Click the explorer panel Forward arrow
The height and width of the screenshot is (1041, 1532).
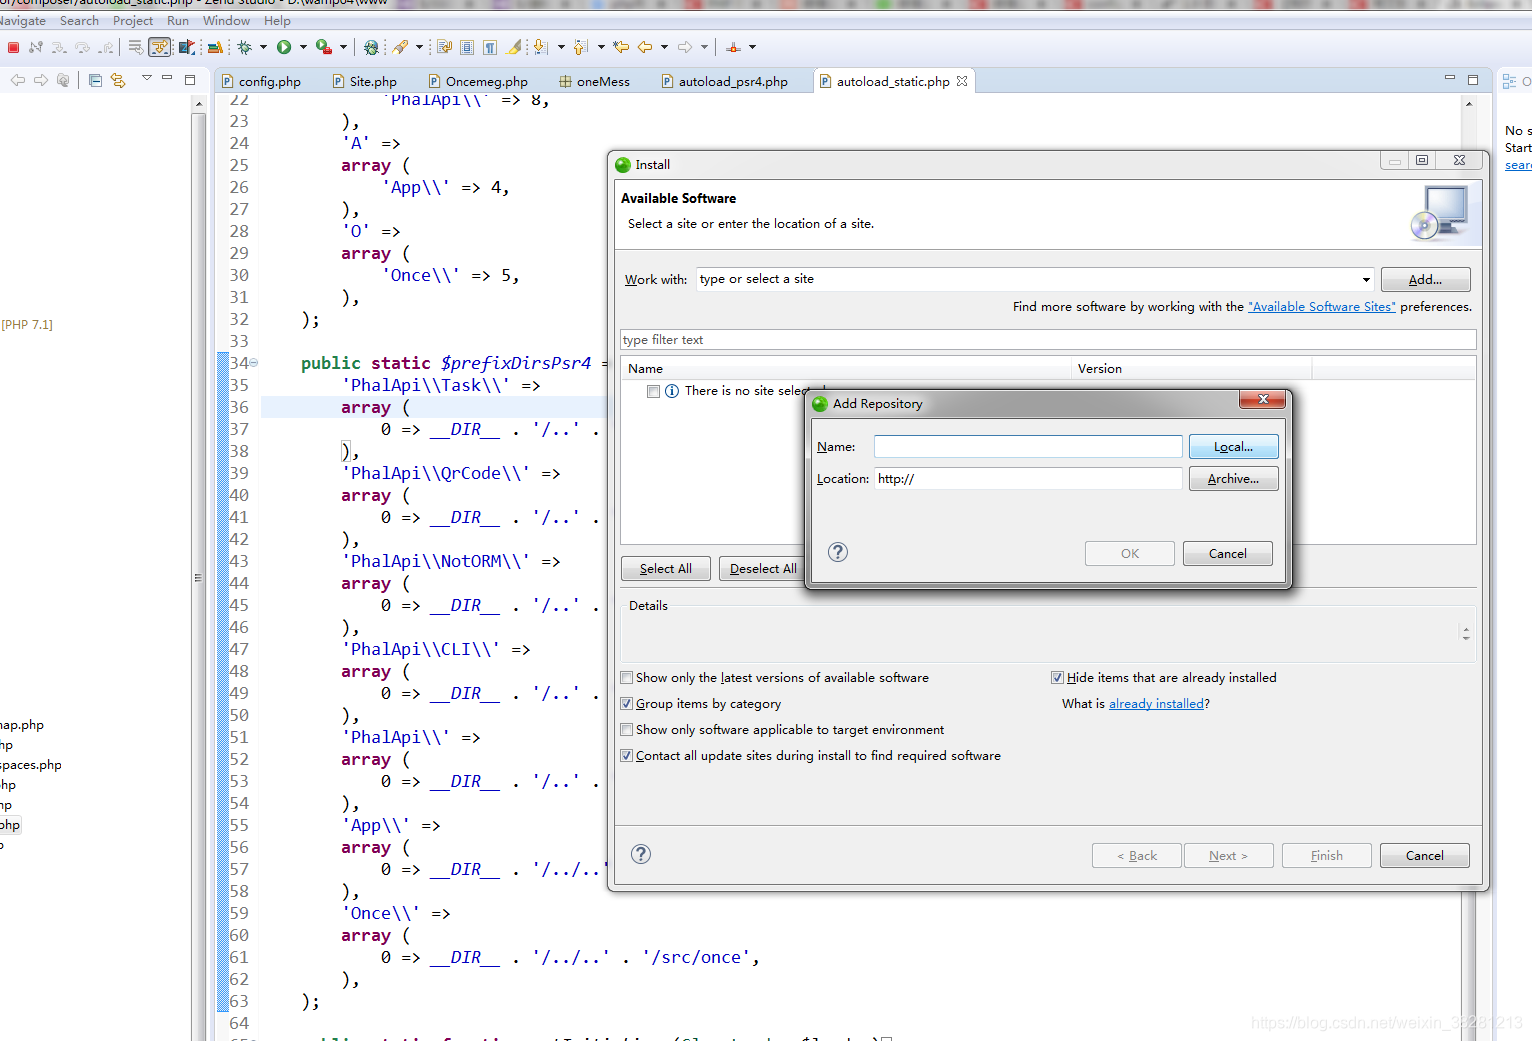click(41, 80)
